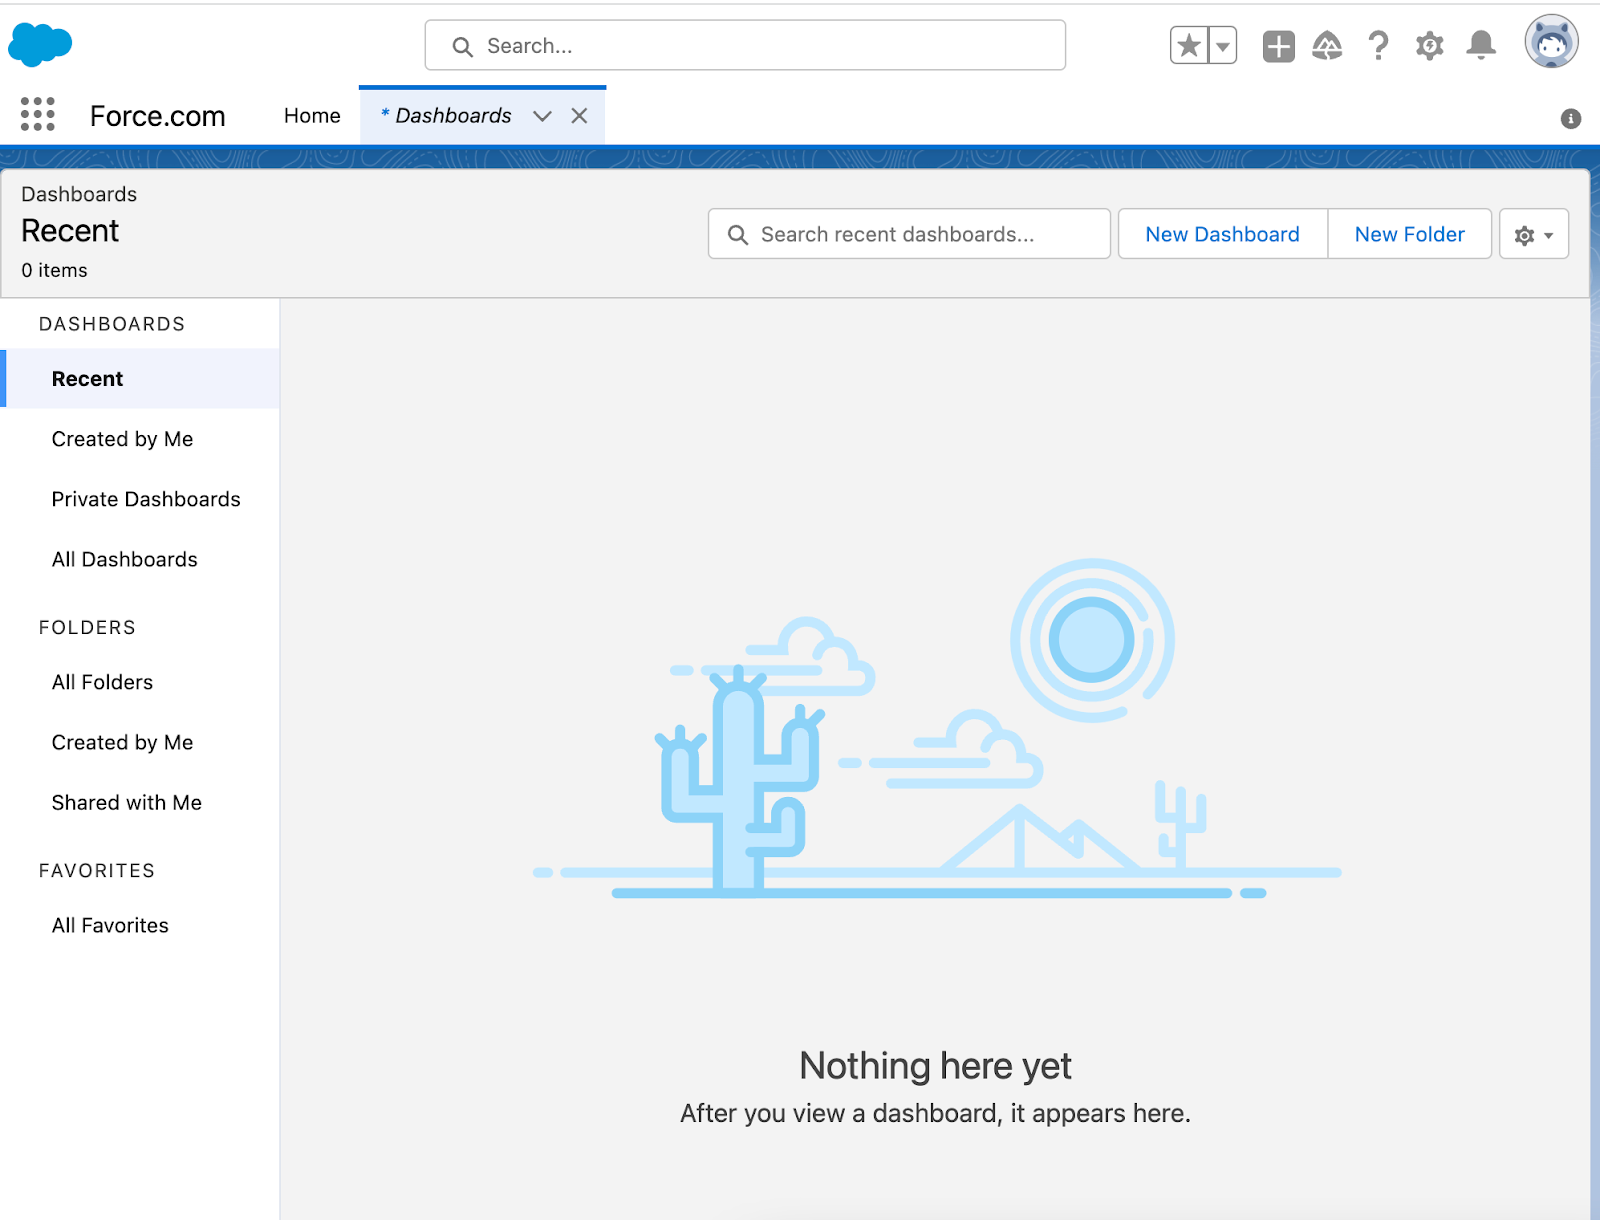The height and width of the screenshot is (1220, 1600).
Task: Expand the Dashboards tab chevron menu
Action: (x=542, y=116)
